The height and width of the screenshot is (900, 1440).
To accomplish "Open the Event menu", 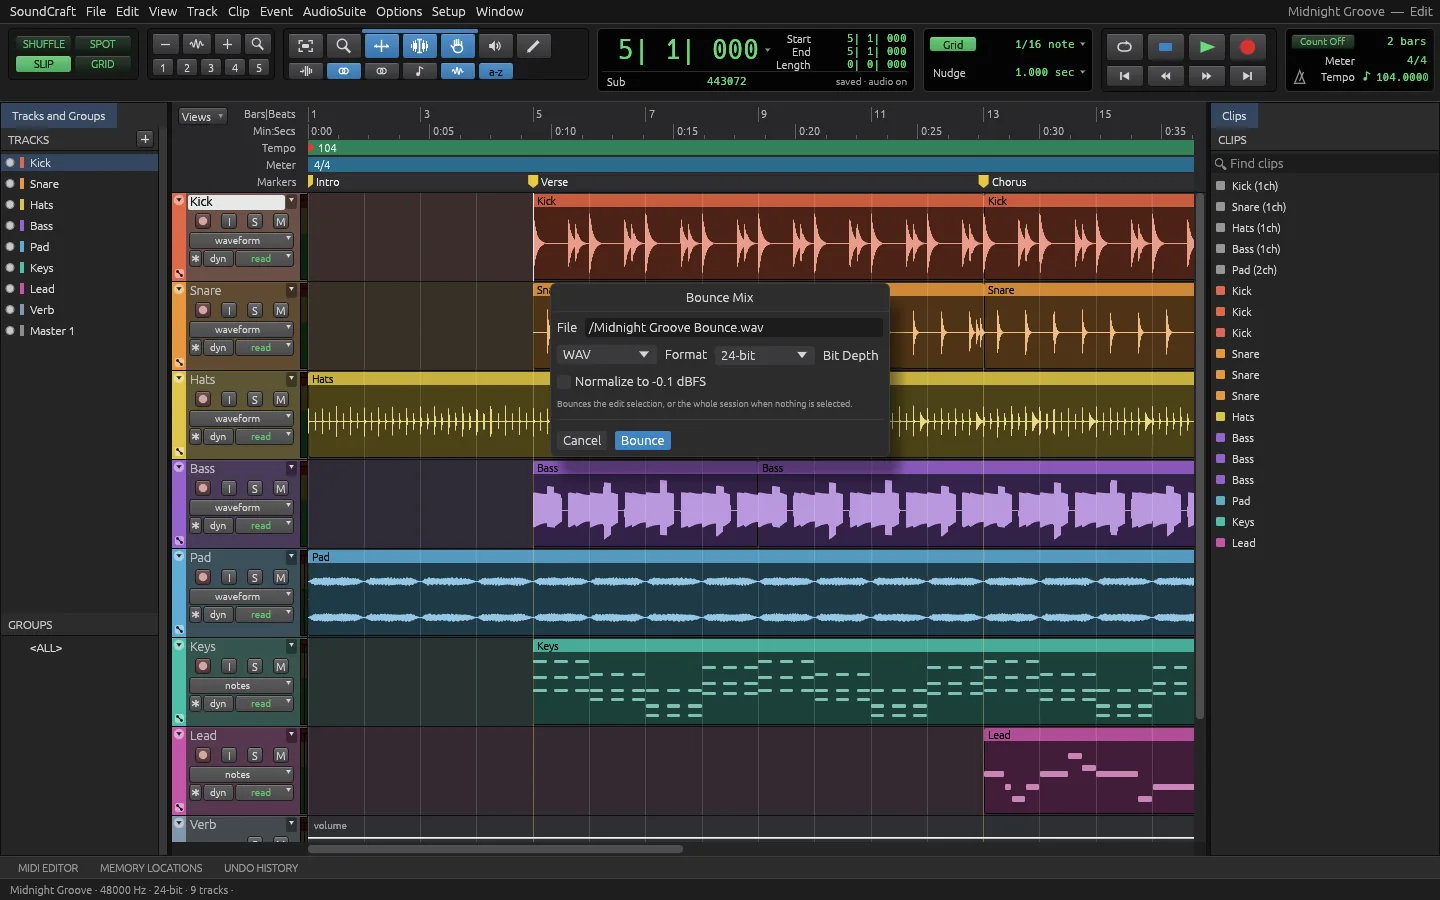I will point(276,11).
